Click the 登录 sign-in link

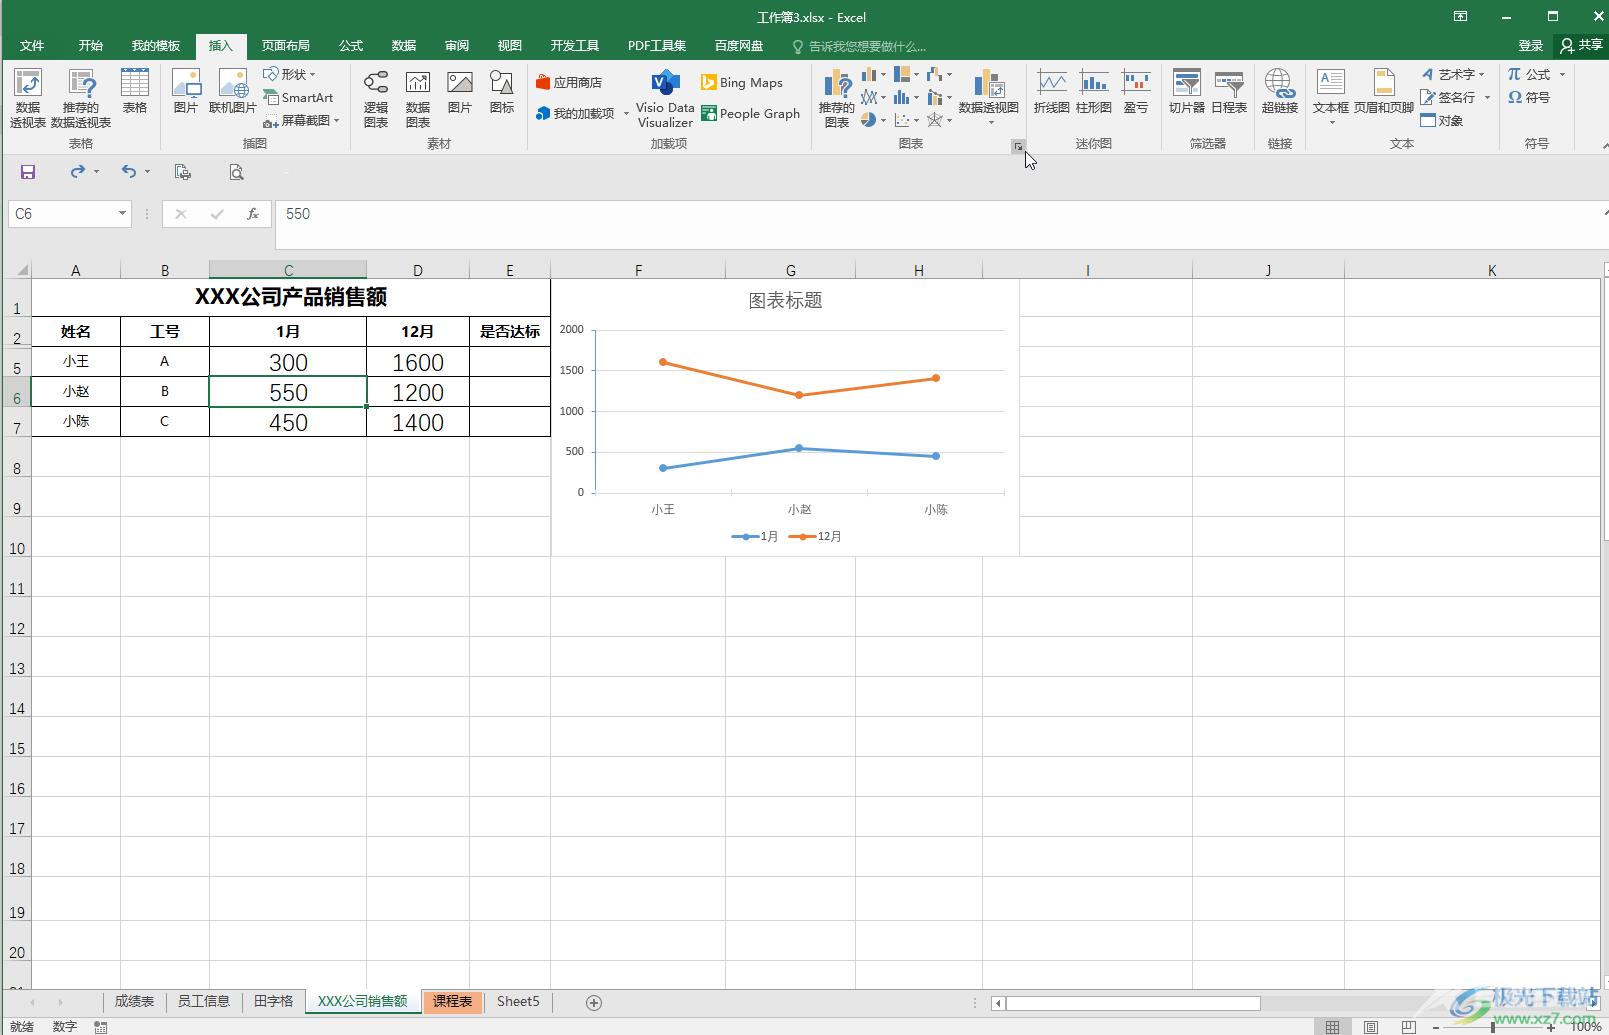[x=1530, y=46]
